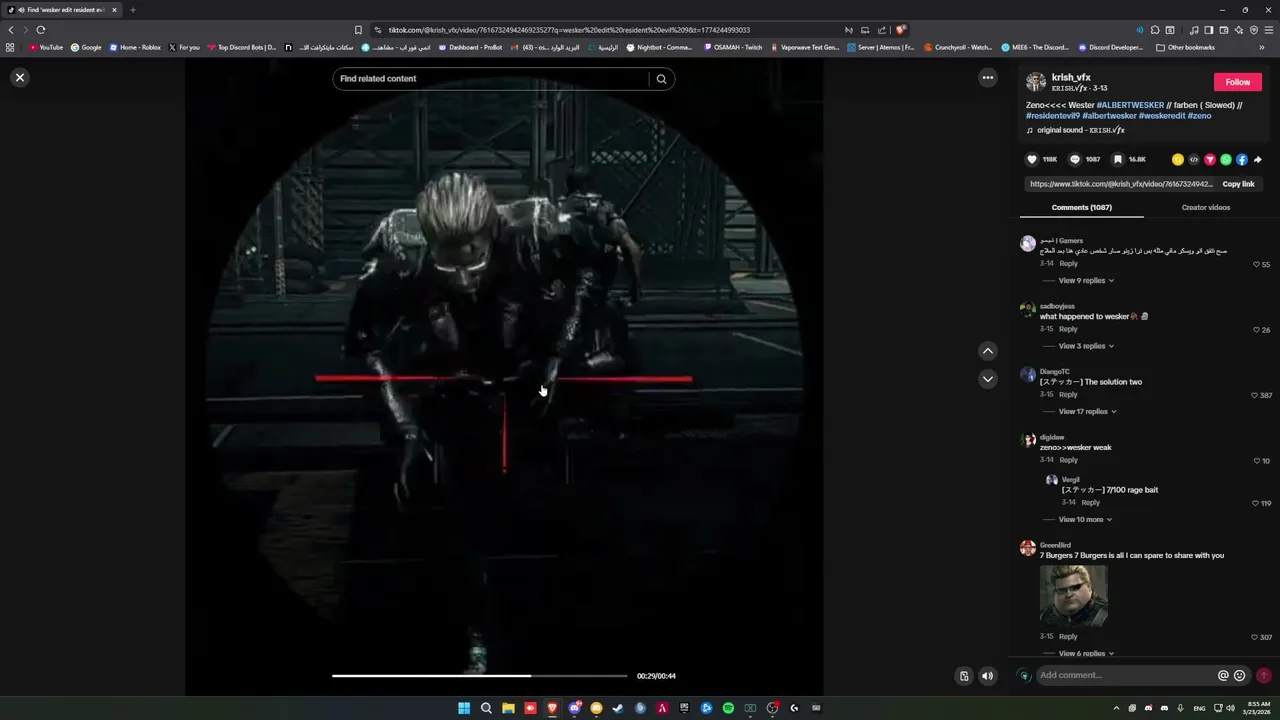The image size is (1280, 720).
Task: Follow krish_vfx
Action: coord(1238,82)
